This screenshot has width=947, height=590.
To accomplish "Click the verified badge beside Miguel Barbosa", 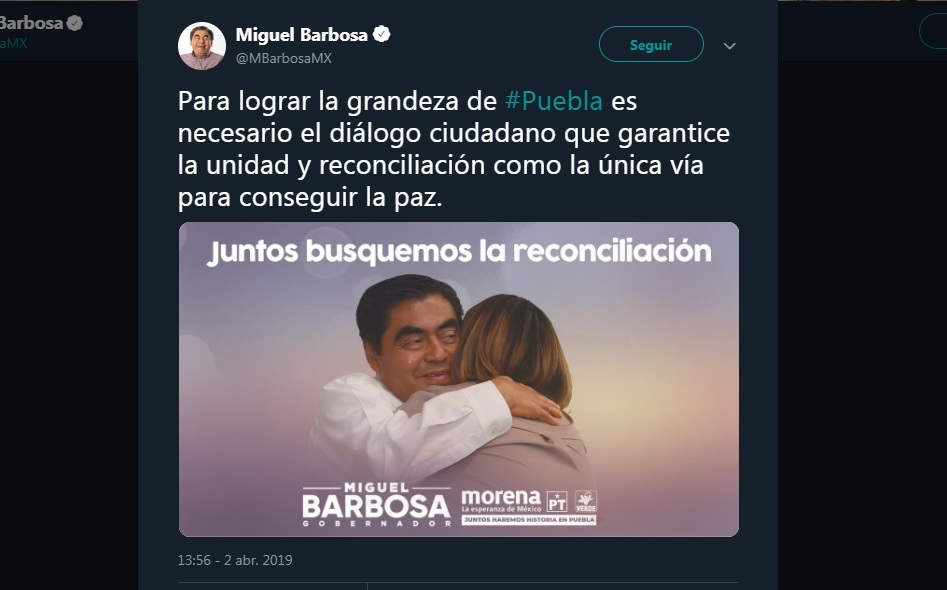I will [x=382, y=34].
